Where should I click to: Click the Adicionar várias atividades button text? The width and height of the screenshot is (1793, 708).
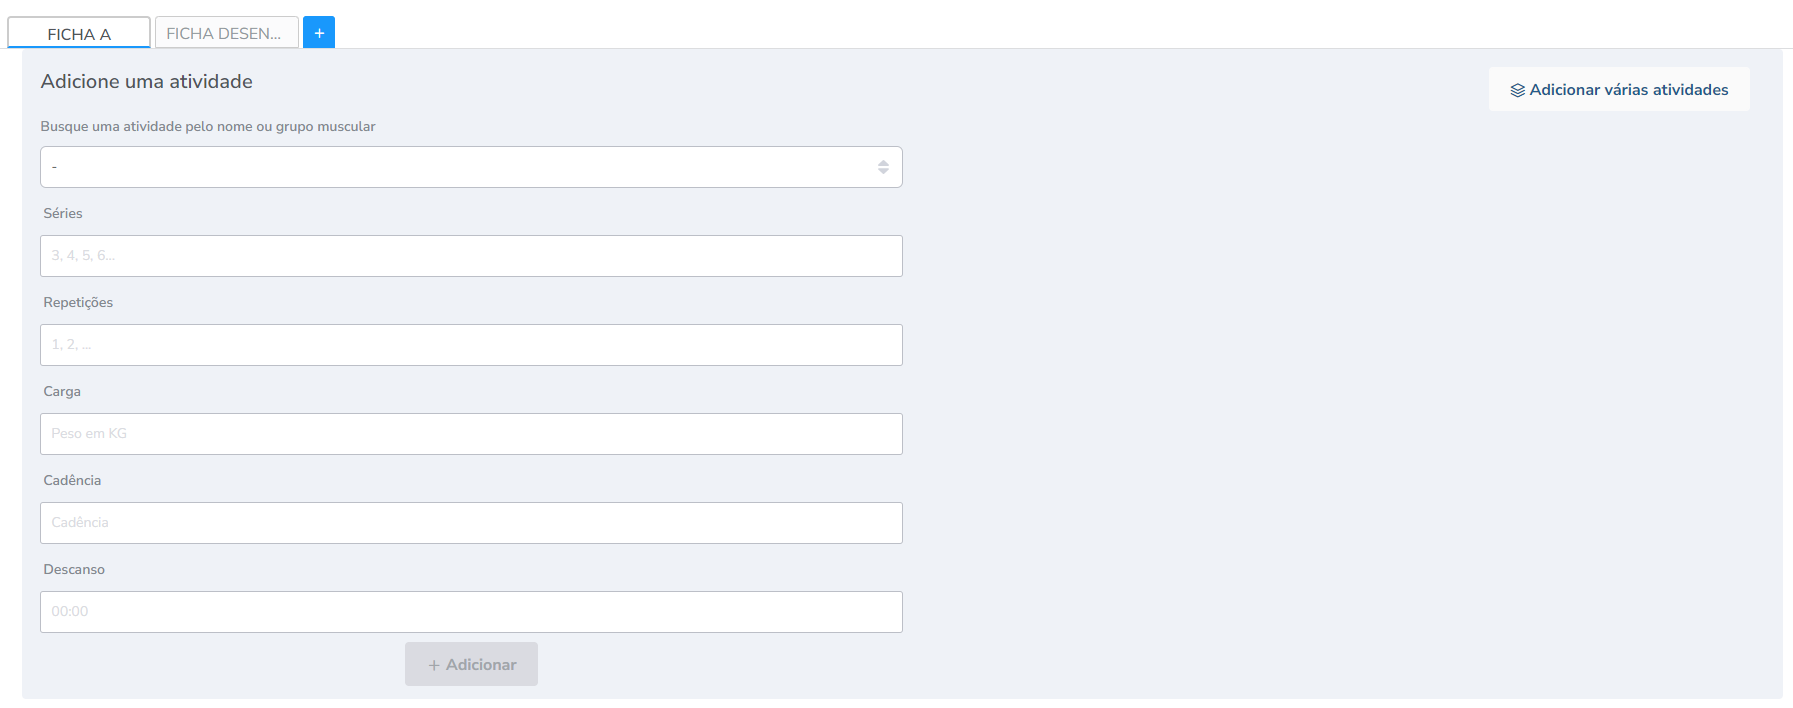tap(1628, 90)
